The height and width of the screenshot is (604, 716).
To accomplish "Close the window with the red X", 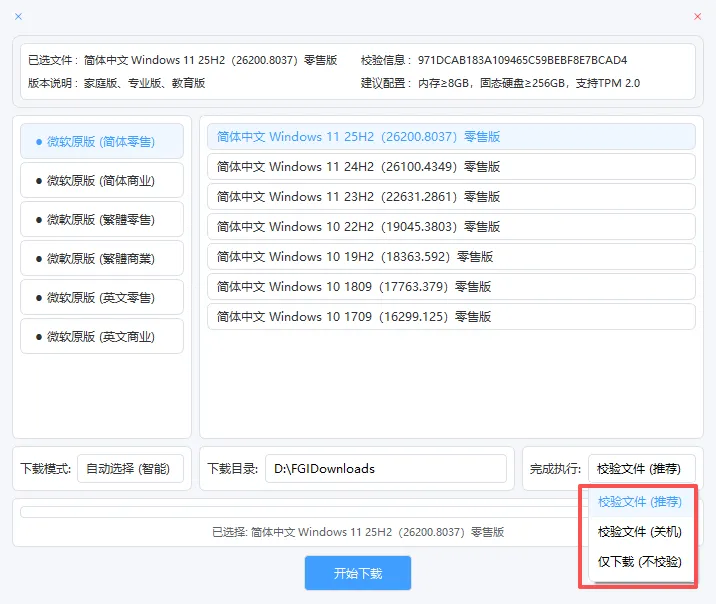I will pyautogui.click(x=697, y=16).
